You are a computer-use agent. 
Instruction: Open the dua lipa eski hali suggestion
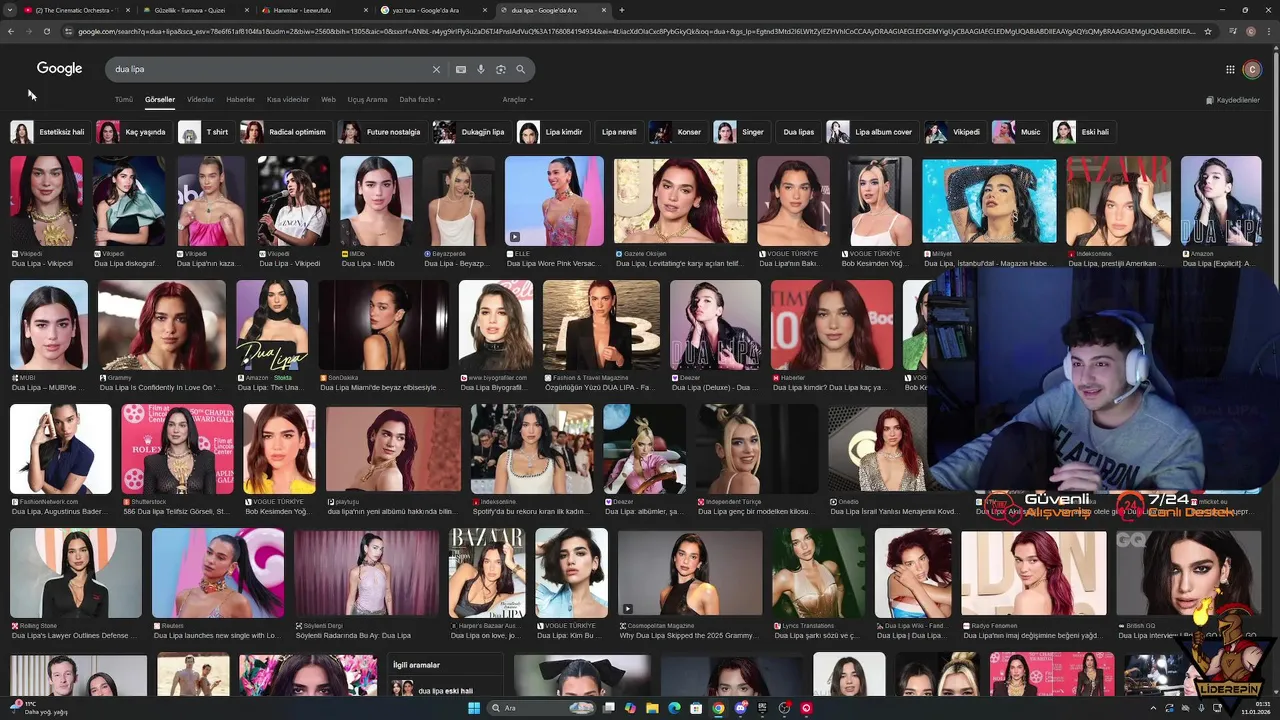445,691
